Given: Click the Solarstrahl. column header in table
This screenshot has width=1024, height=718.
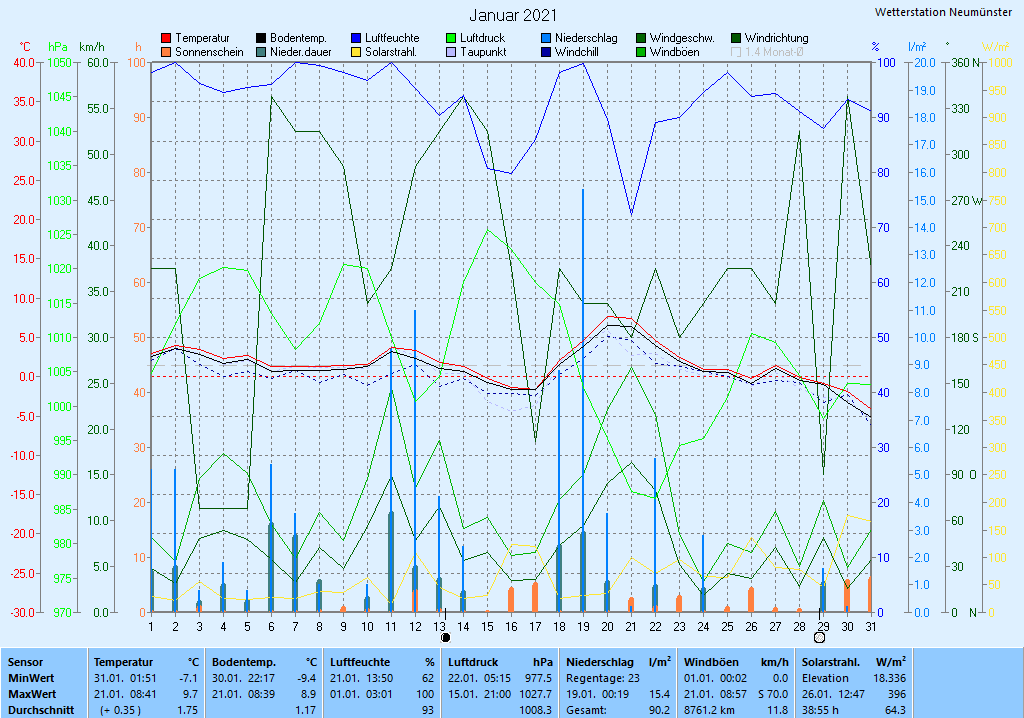Looking at the screenshot, I should click(x=831, y=662).
